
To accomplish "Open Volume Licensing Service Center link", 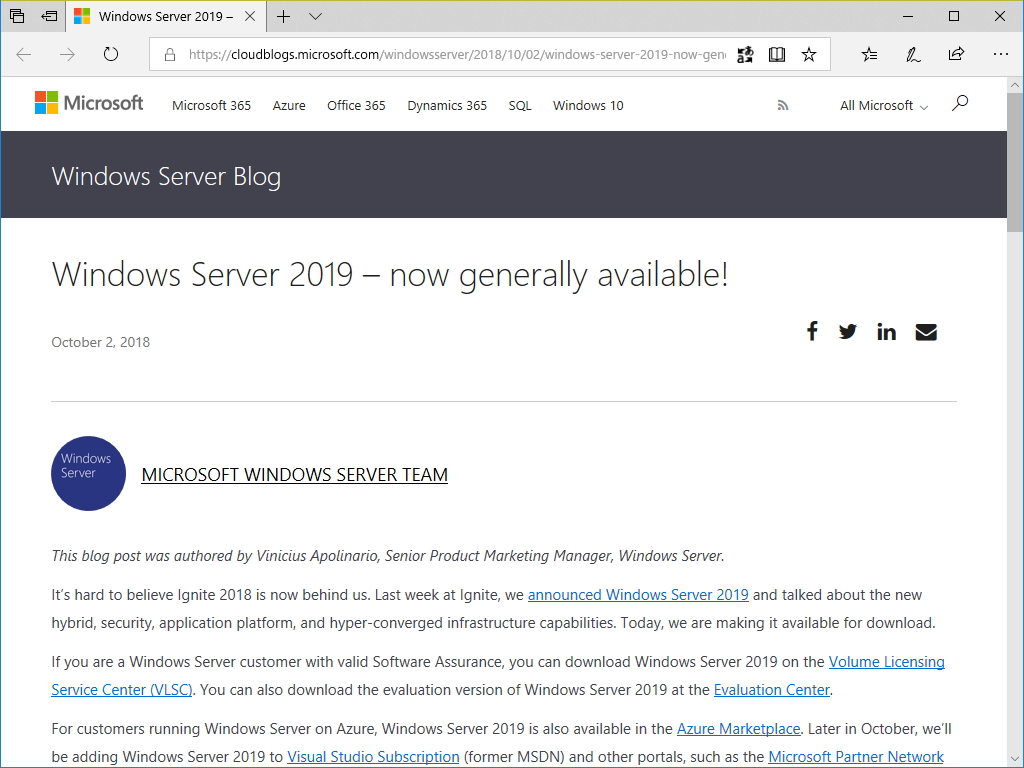I will tap(886, 661).
